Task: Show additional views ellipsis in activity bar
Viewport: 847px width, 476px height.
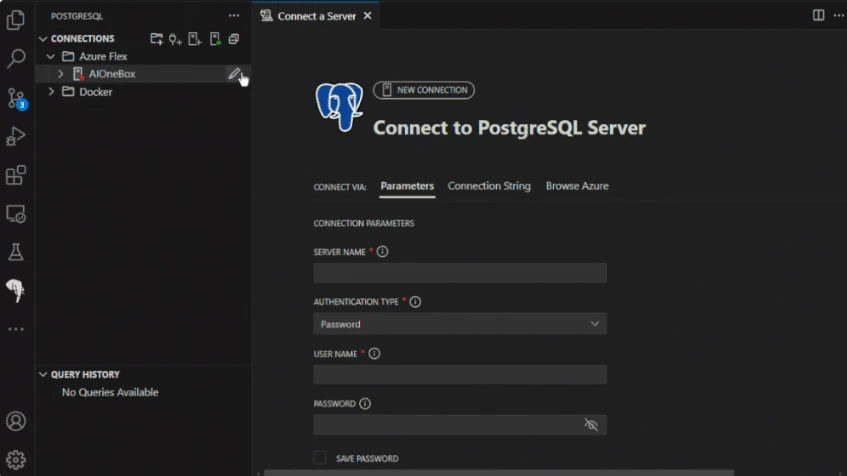Action: coord(16,329)
